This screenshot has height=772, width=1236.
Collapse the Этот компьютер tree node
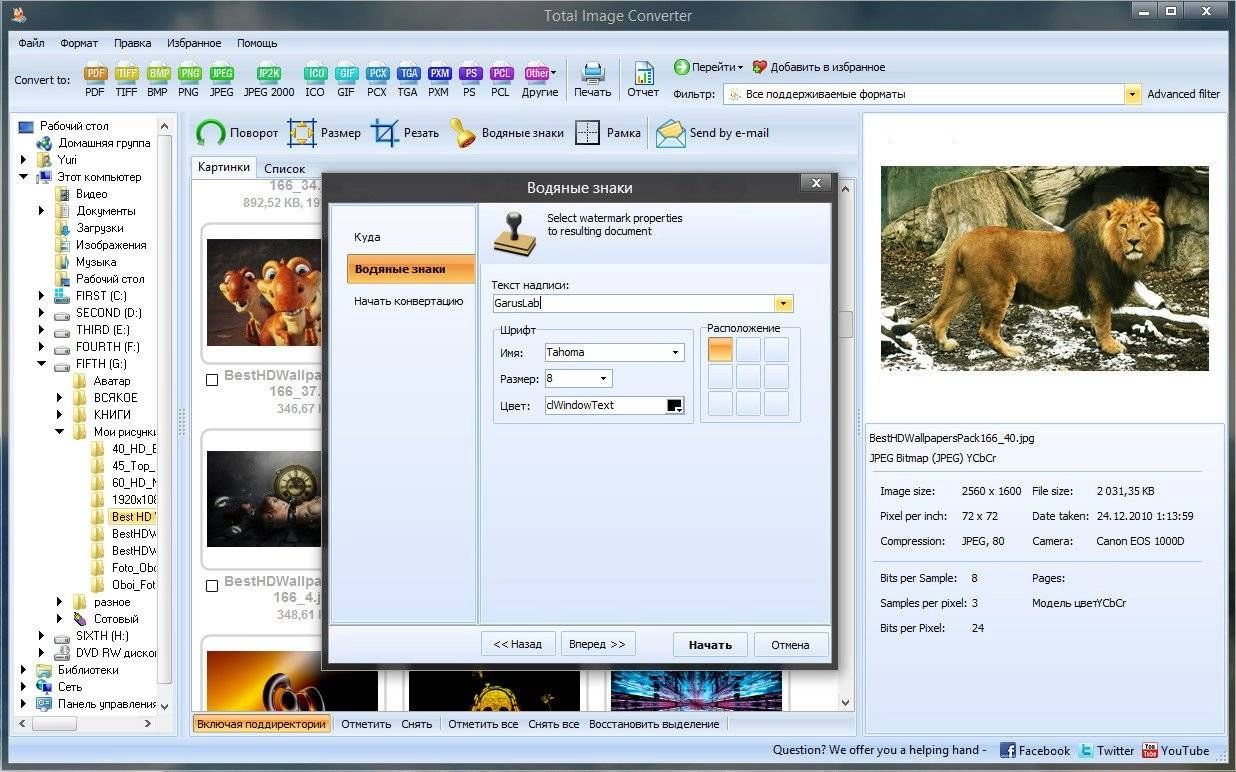pyautogui.click(x=24, y=177)
